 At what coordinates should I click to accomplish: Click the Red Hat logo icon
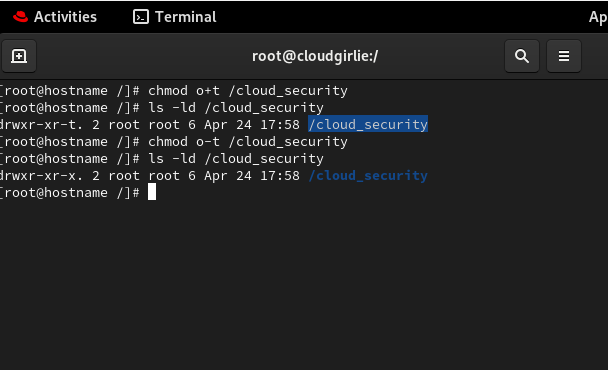(x=21, y=17)
